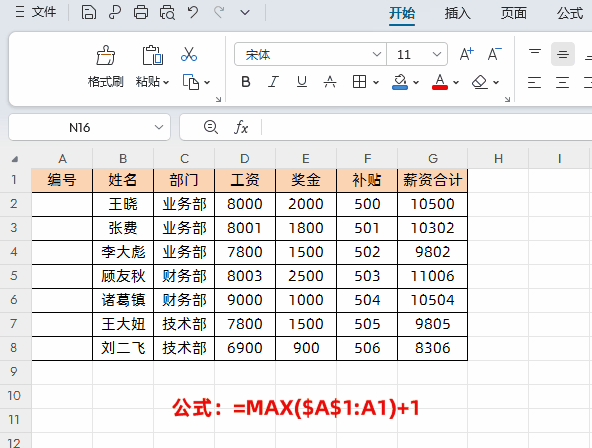592x448 pixels.
Task: Open font settings dialog launcher
Action: pyautogui.click(x=507, y=99)
